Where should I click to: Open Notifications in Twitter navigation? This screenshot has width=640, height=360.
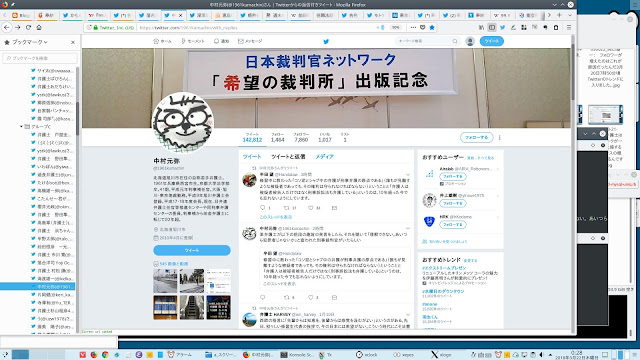pyautogui.click(x=222, y=41)
